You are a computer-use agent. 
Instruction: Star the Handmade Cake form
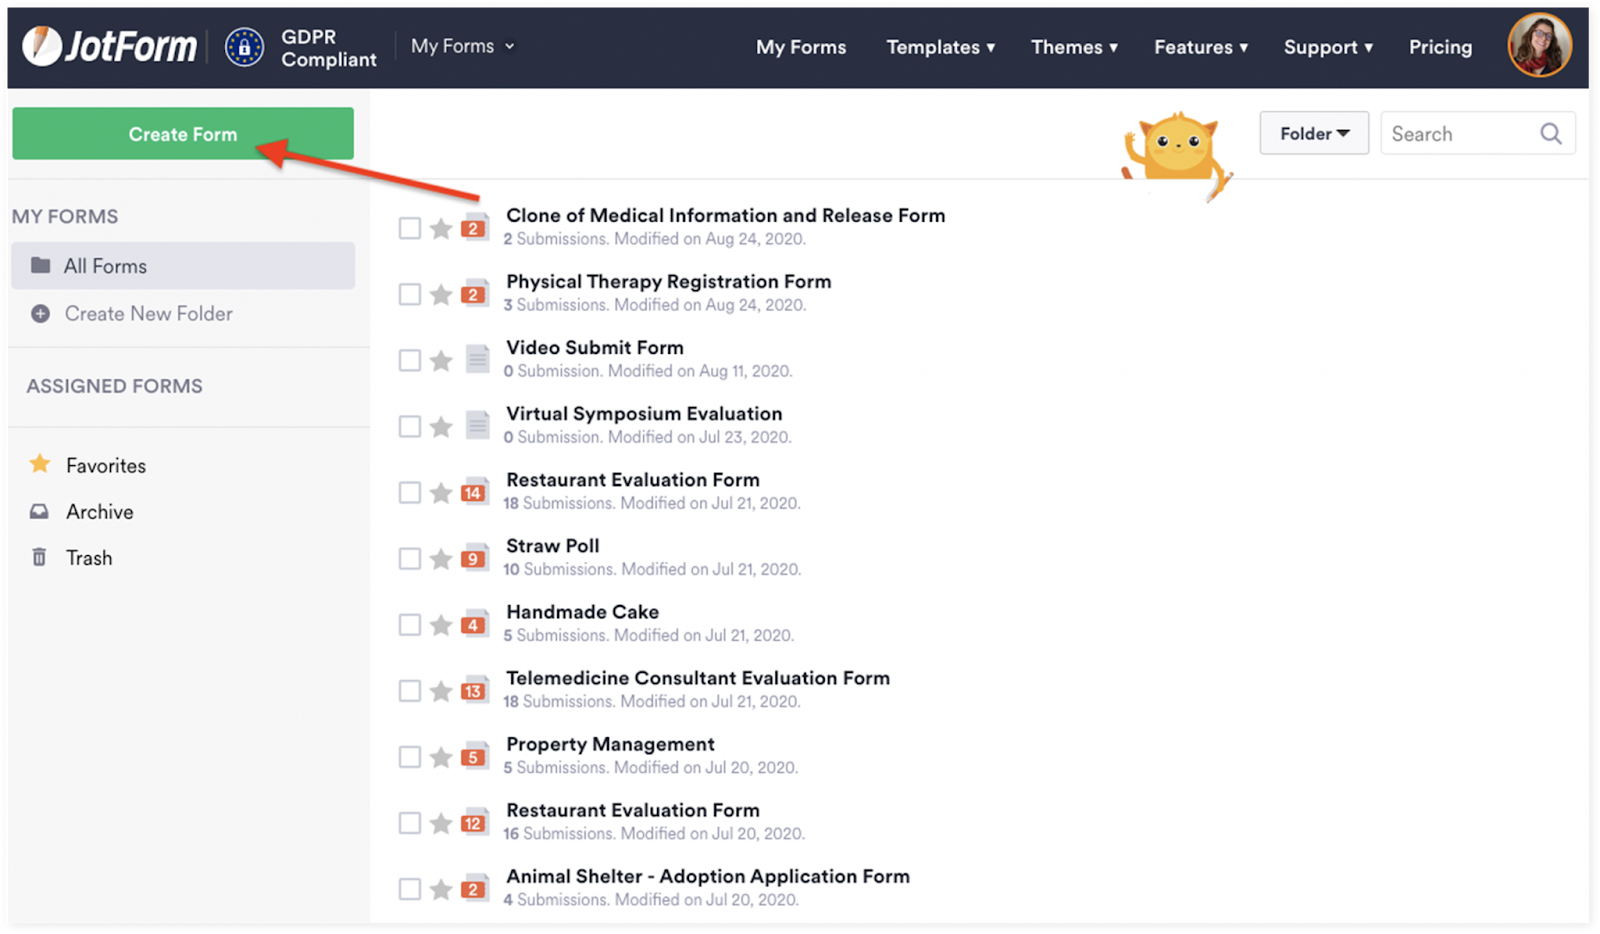click(x=441, y=624)
